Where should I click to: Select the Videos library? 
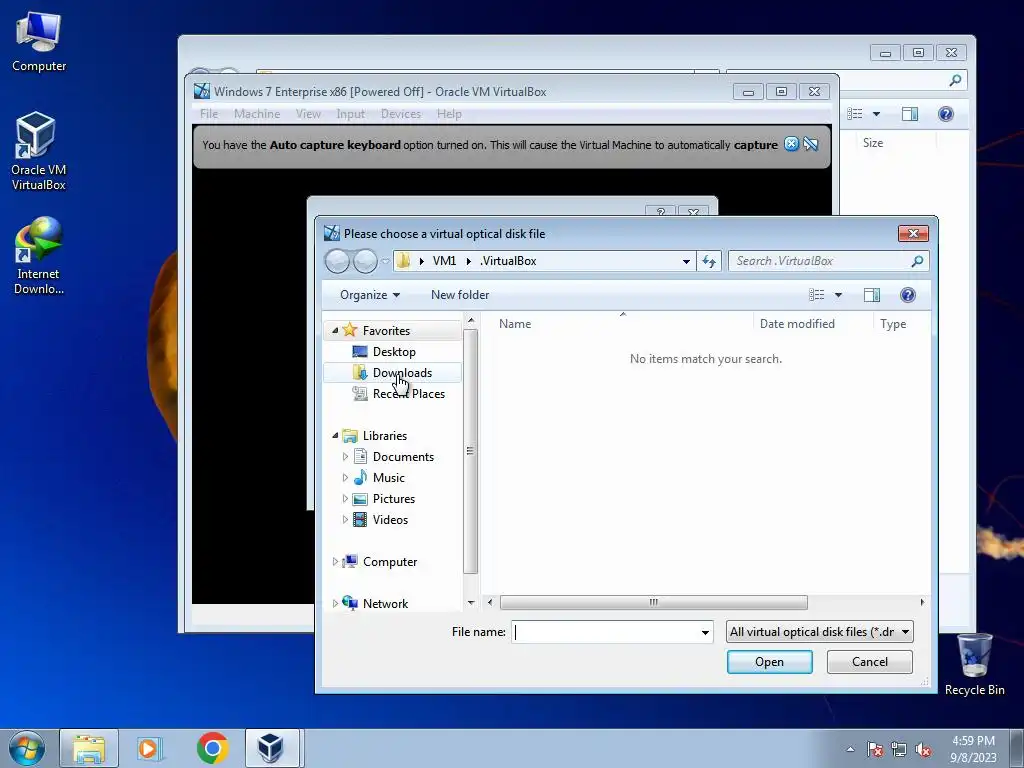click(x=381, y=519)
